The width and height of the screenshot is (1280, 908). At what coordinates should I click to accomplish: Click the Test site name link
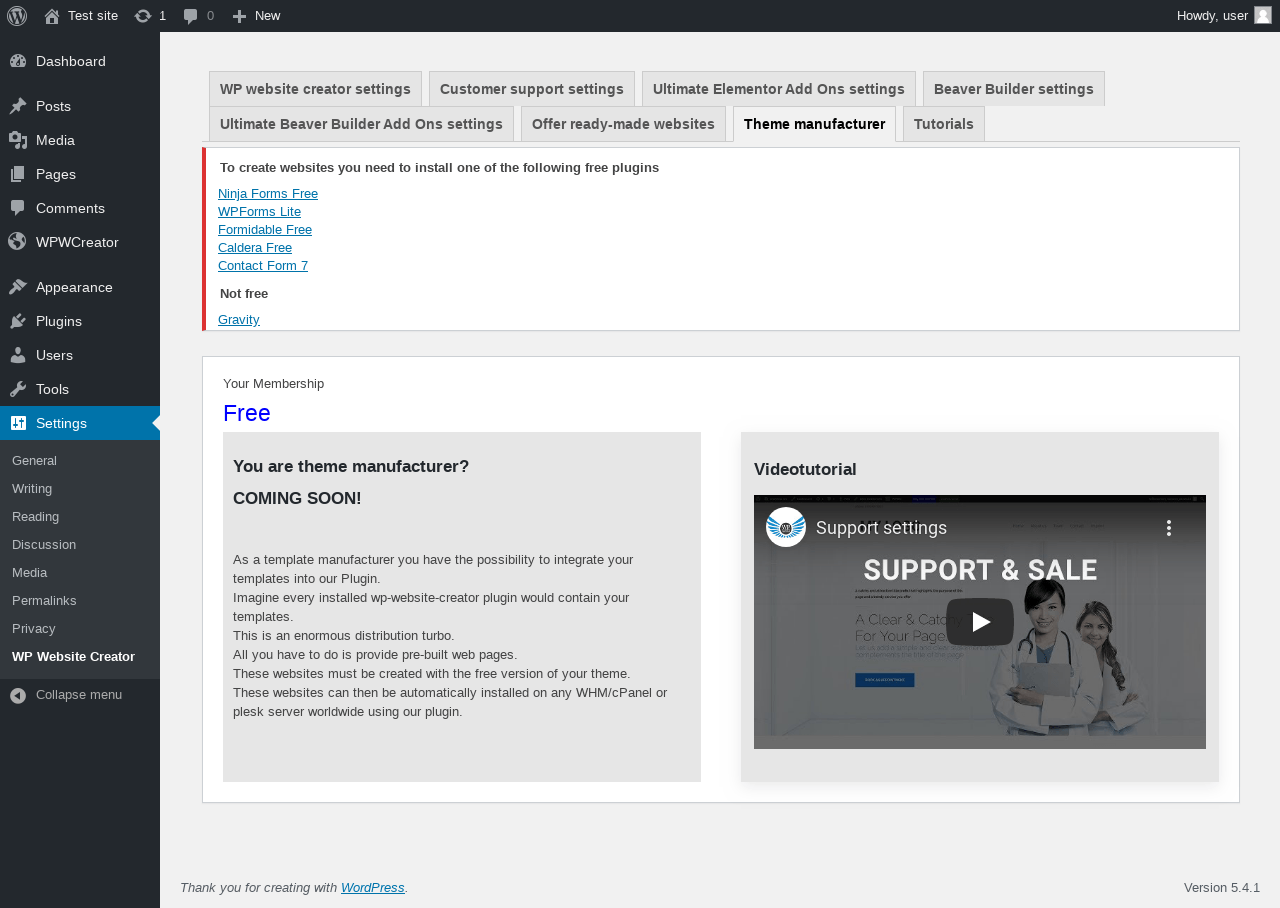[x=93, y=16]
